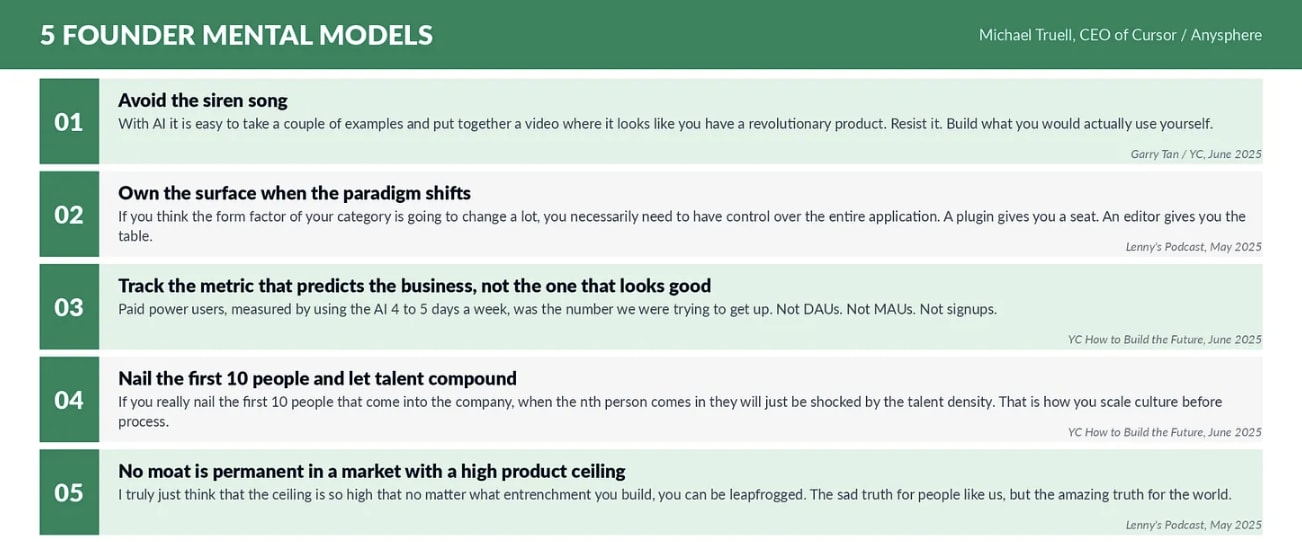Open 'Lenny's Podcast, May 2025' source under item 02
The height and width of the screenshot is (542, 1302).
[x=1194, y=247]
